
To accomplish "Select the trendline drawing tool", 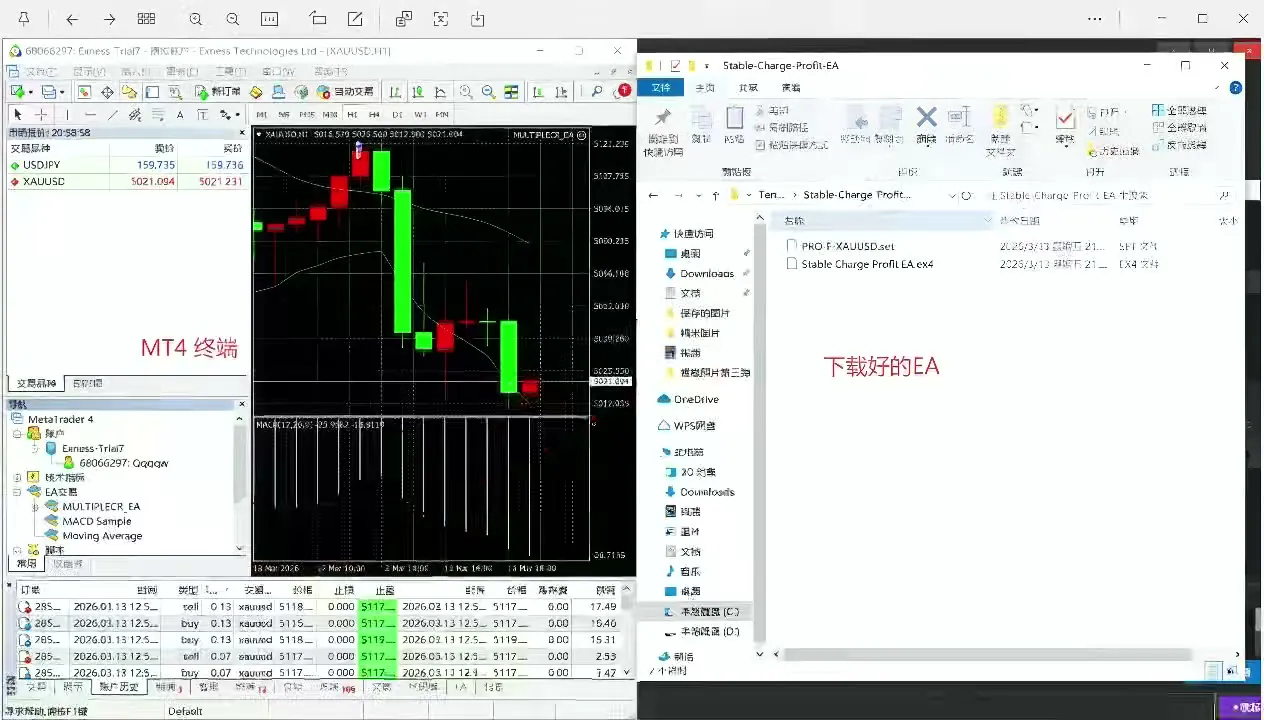I will [113, 115].
